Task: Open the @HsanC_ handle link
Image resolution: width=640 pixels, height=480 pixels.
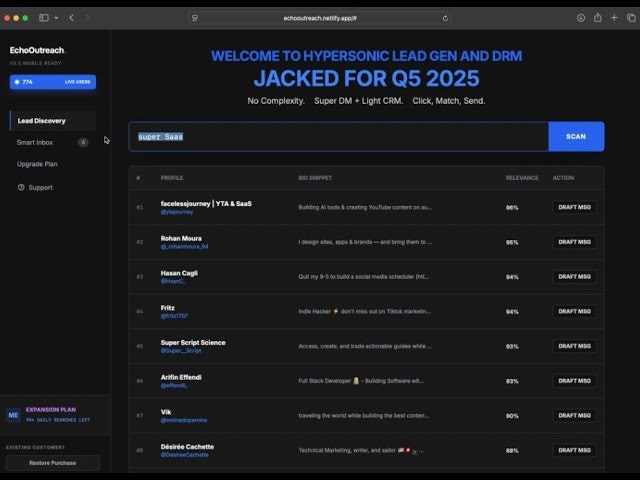Action: pos(173,281)
